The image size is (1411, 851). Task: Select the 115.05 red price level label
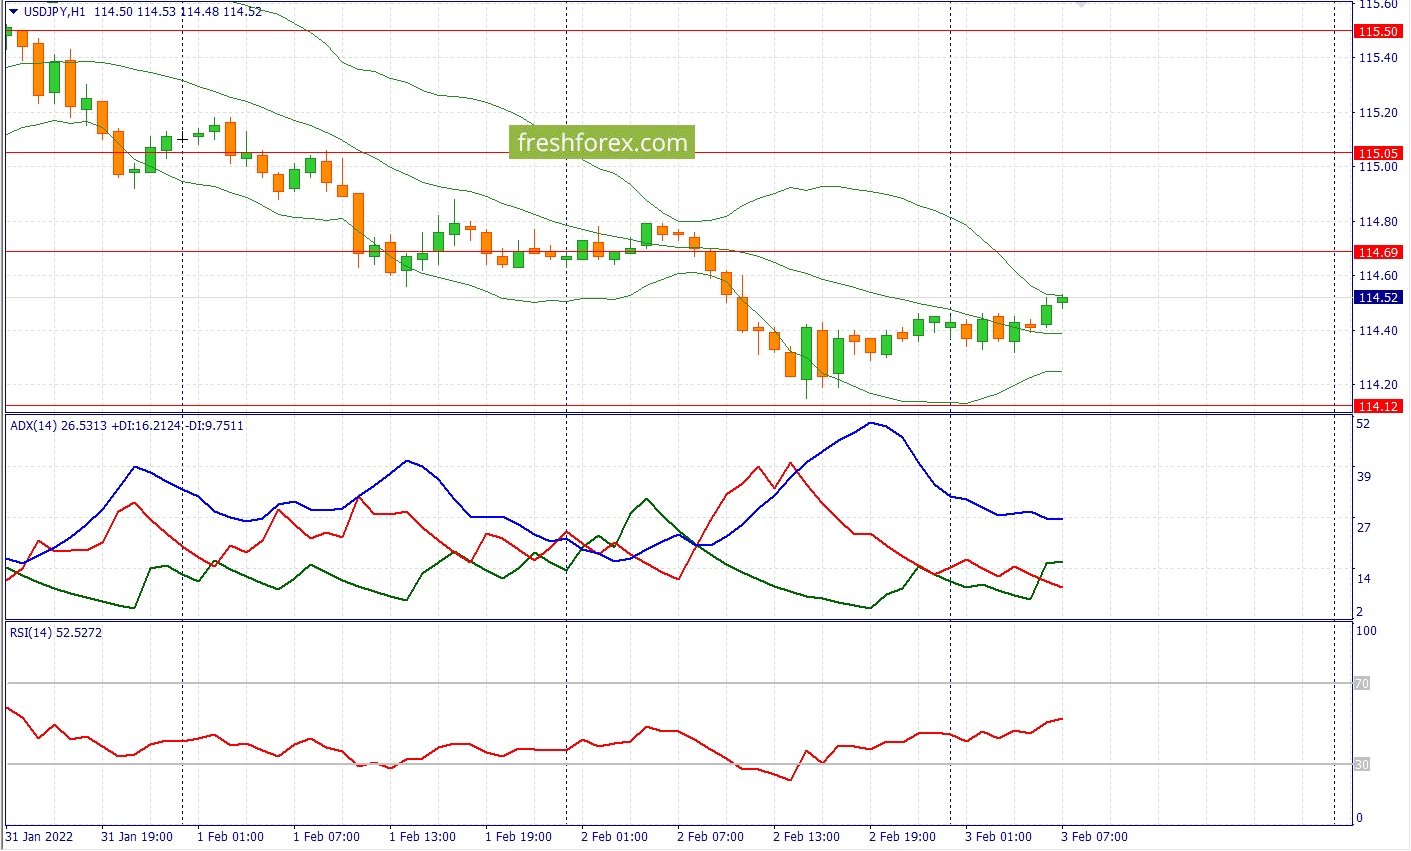[1377, 153]
